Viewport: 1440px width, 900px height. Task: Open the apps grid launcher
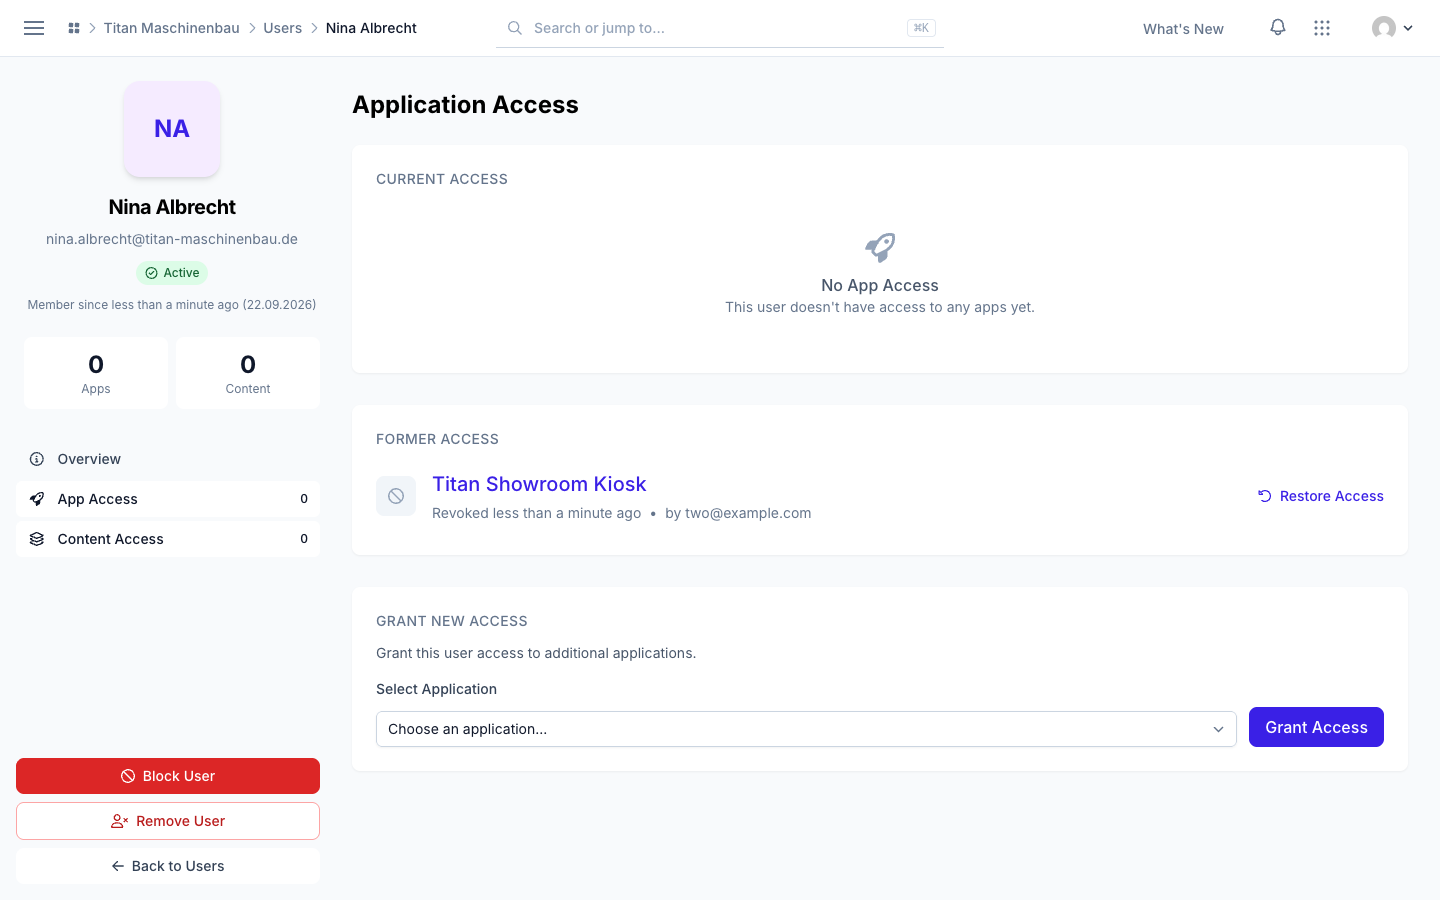pos(1322,28)
